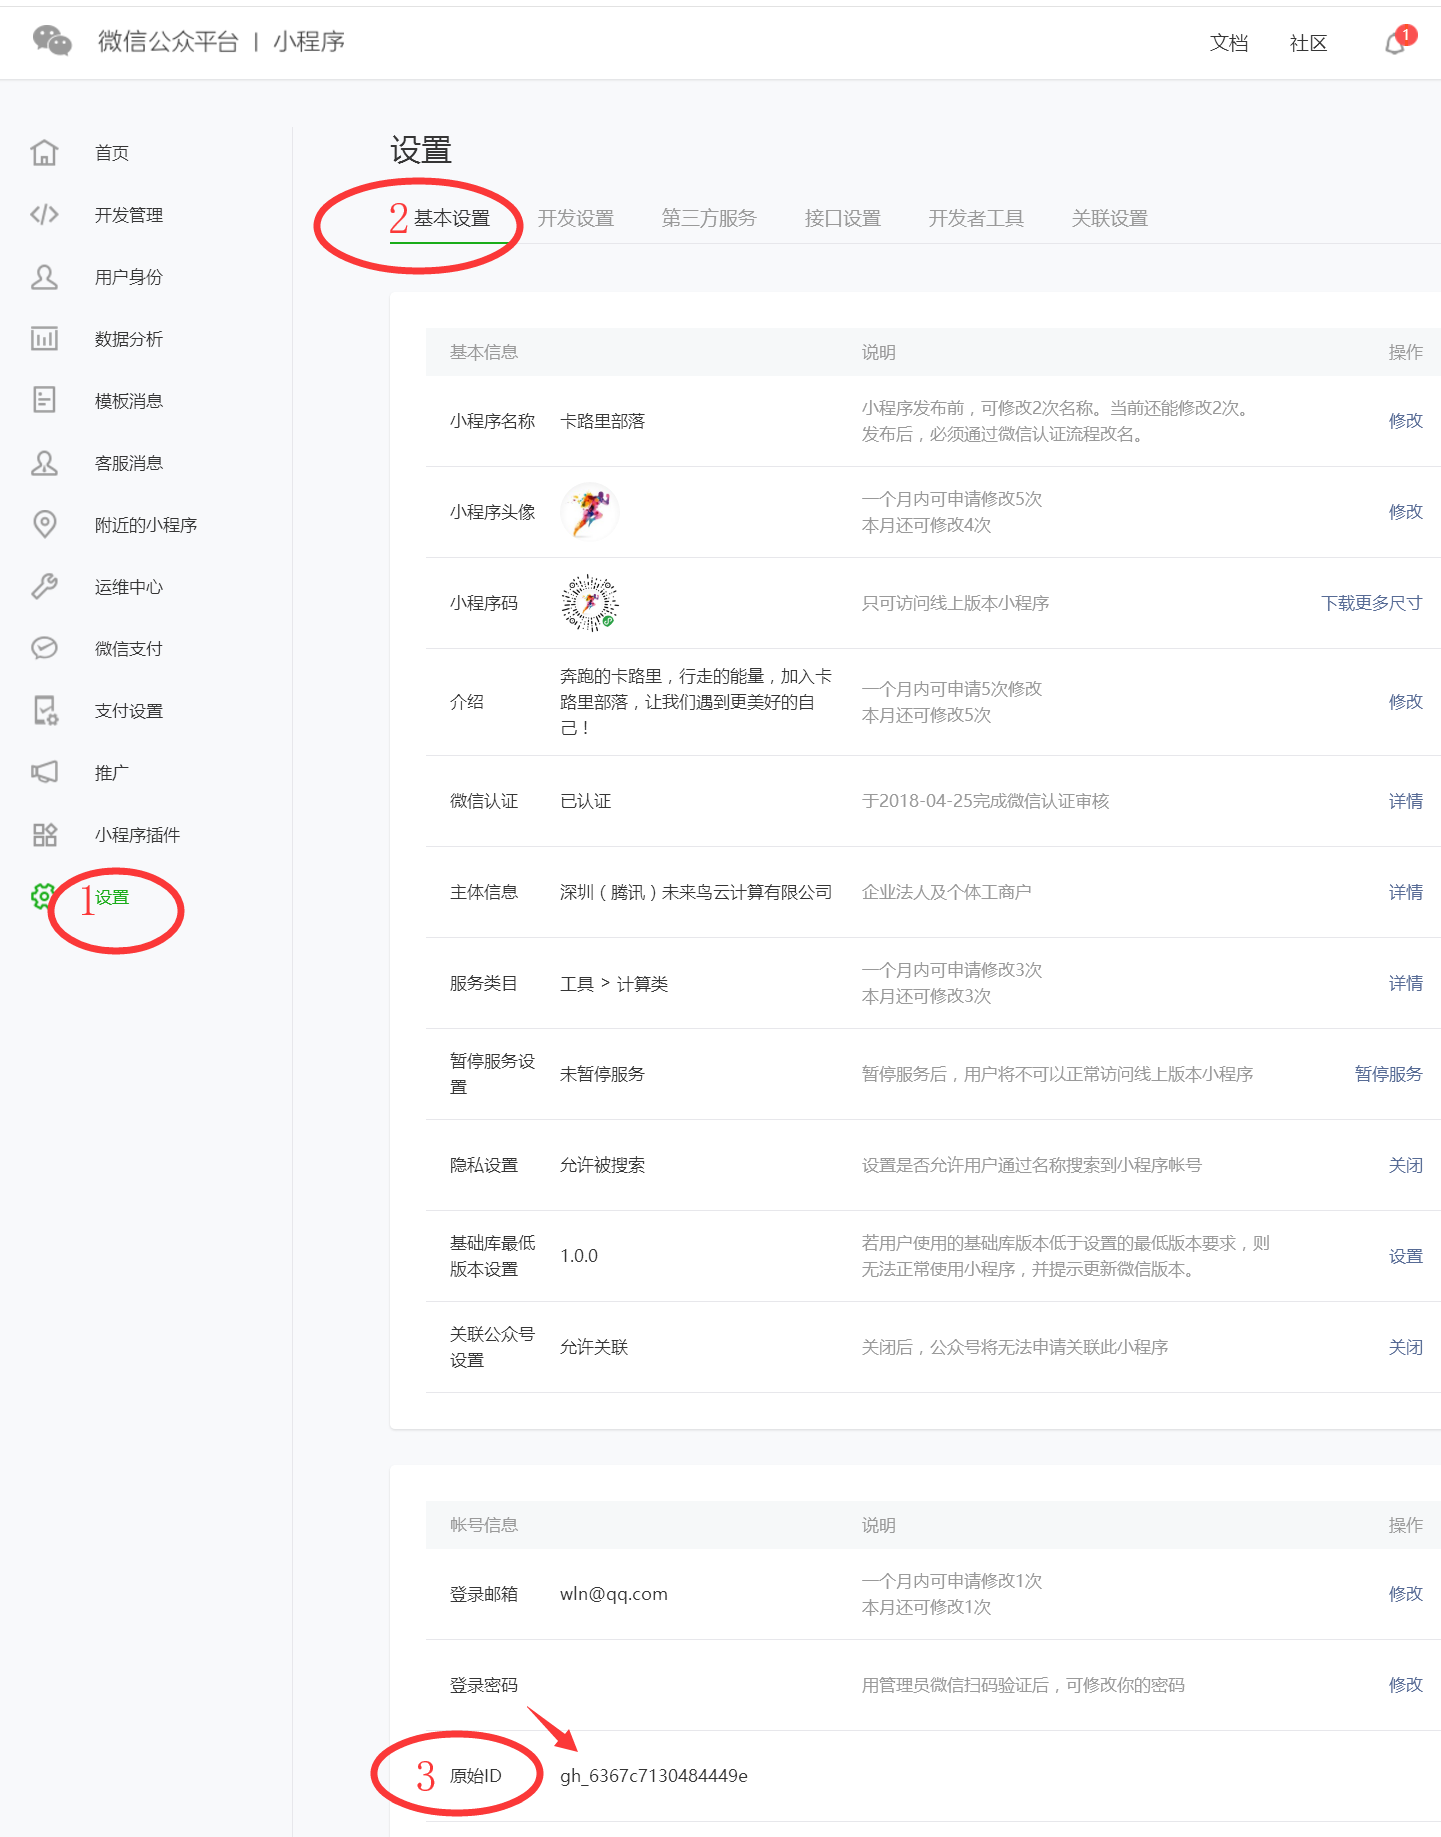The image size is (1441, 1837).
Task: Click the 推广 megaphone icon
Action: (44, 773)
